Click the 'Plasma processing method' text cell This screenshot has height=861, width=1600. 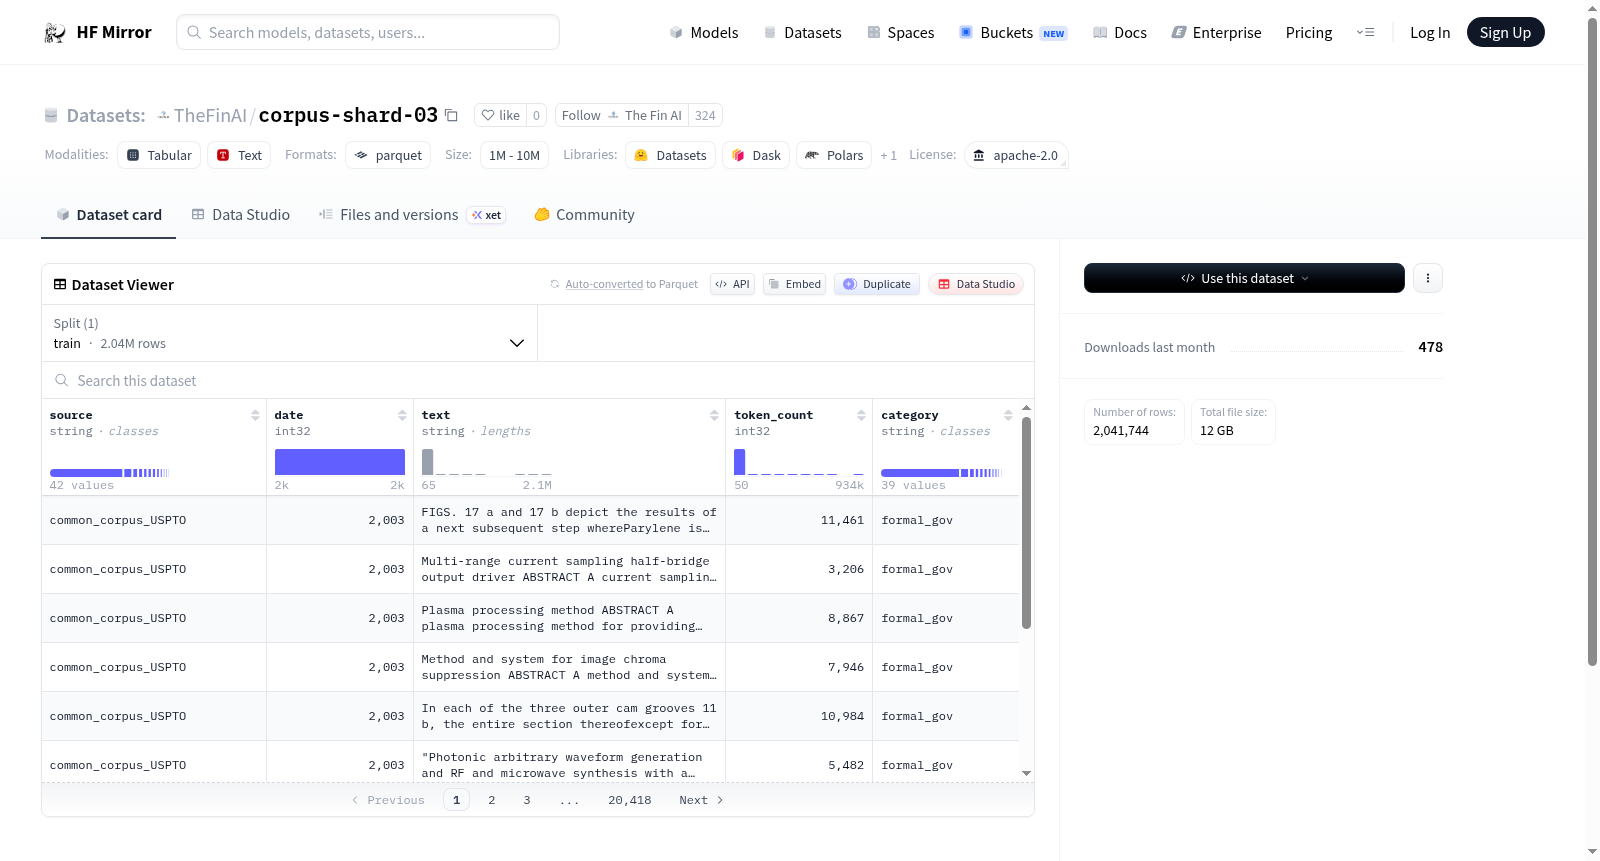tap(569, 618)
